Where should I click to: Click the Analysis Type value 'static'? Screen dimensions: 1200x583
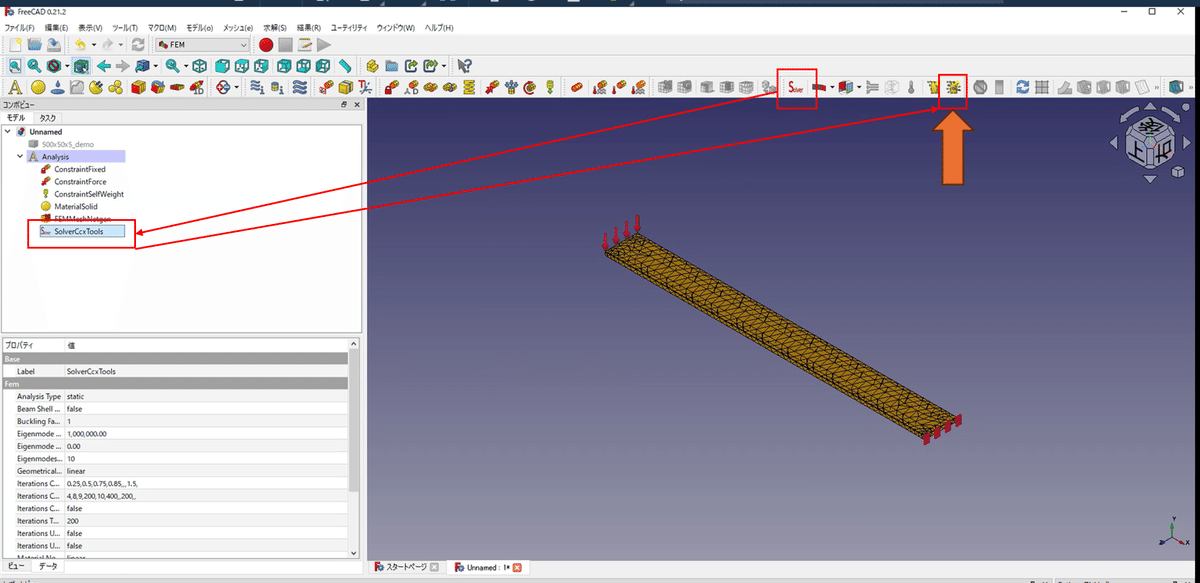(77, 396)
